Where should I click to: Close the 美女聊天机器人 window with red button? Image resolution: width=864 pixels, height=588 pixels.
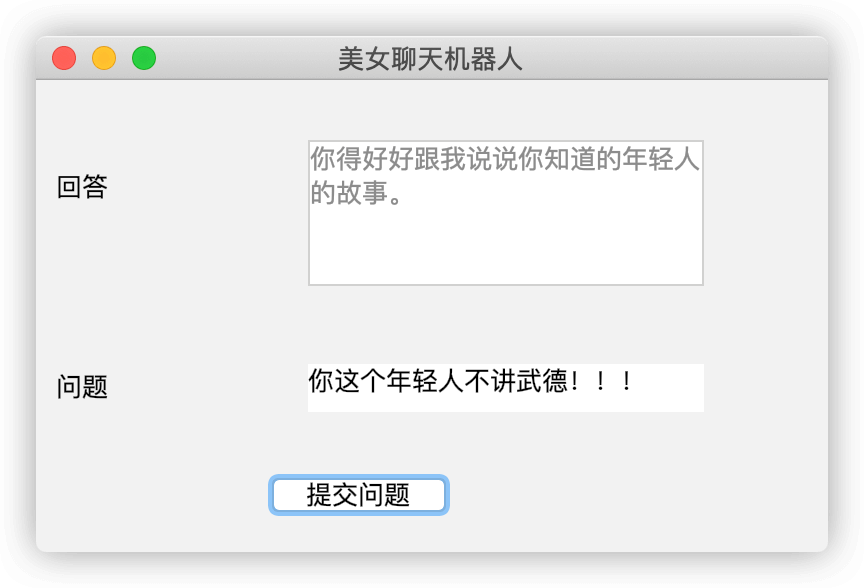[64, 58]
